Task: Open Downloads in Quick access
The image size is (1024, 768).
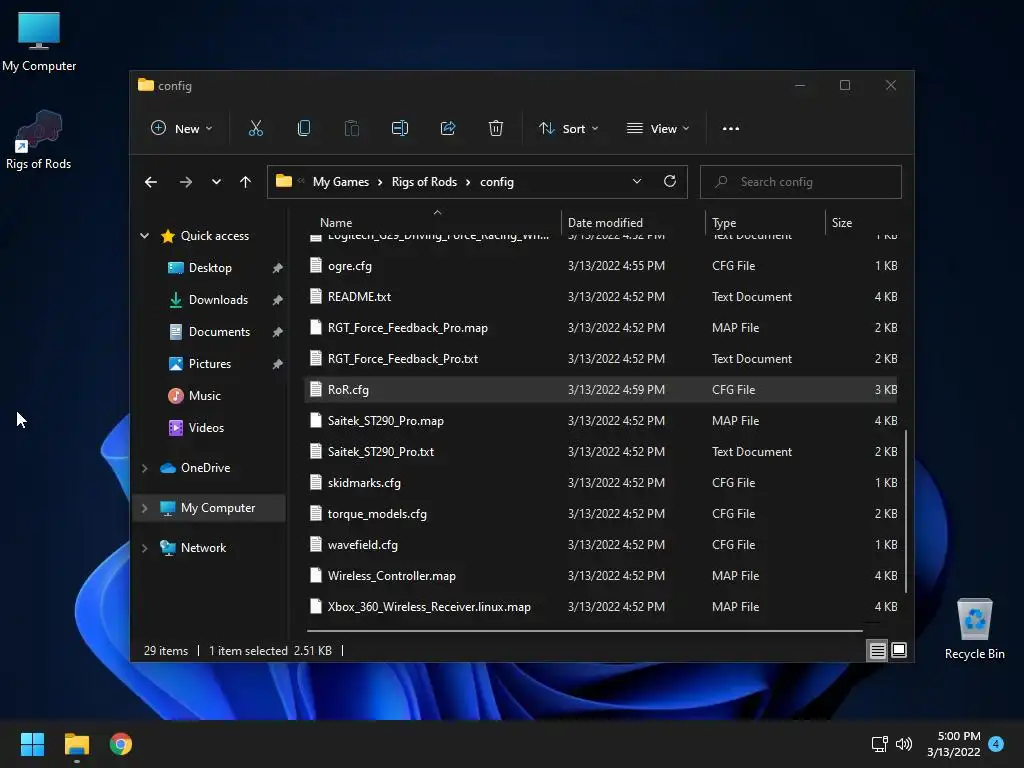Action: point(217,300)
